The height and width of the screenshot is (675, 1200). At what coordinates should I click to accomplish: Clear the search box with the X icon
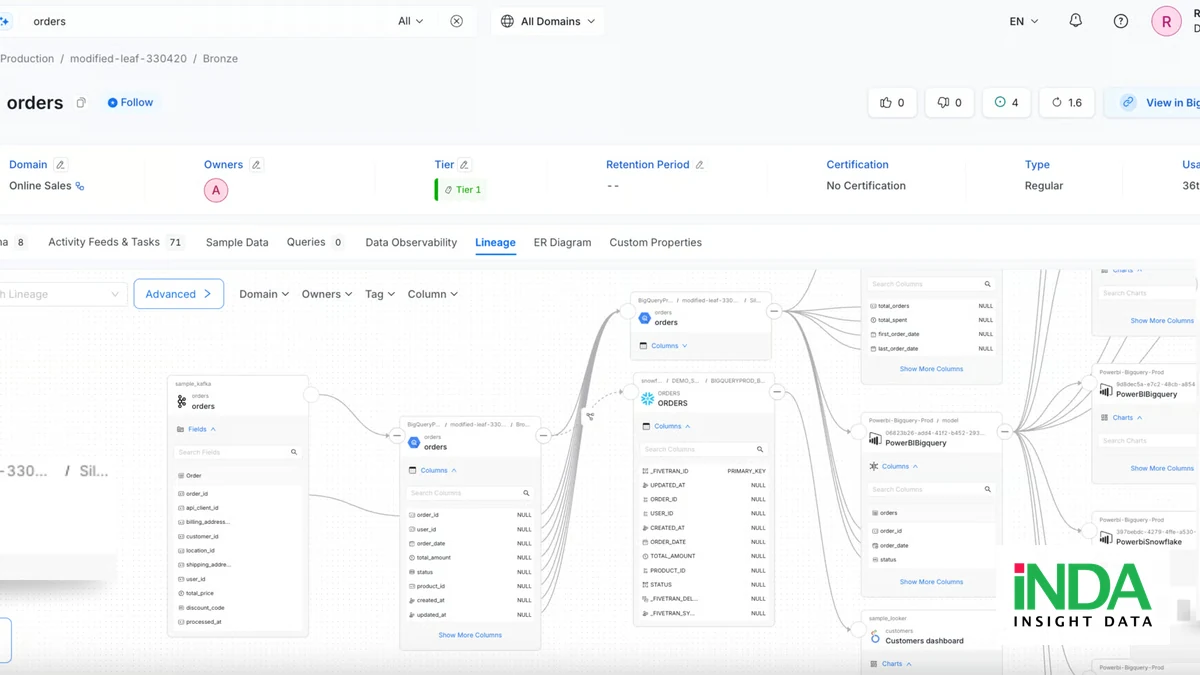click(457, 21)
